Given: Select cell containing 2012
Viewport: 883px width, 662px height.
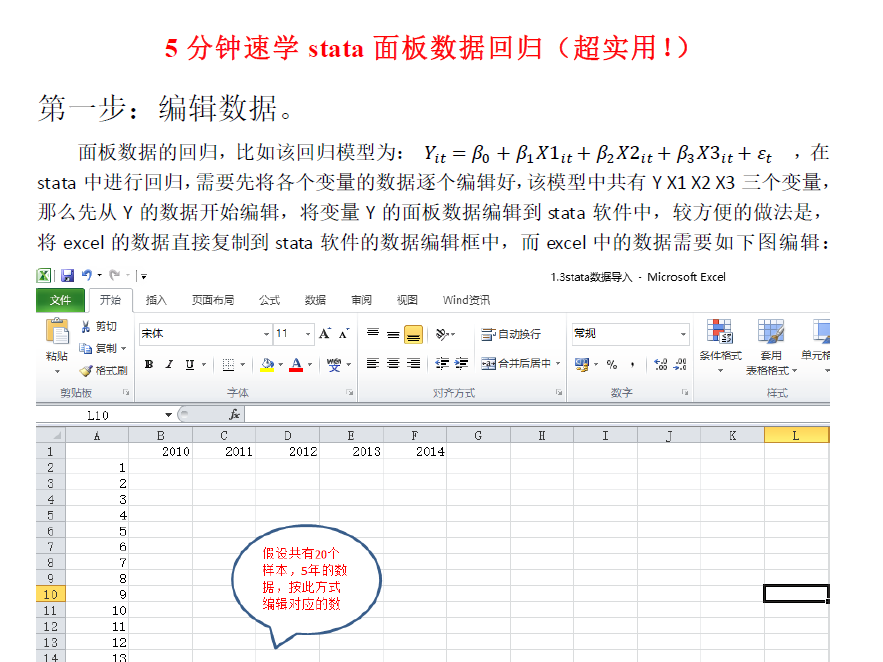Looking at the screenshot, I should click(288, 451).
